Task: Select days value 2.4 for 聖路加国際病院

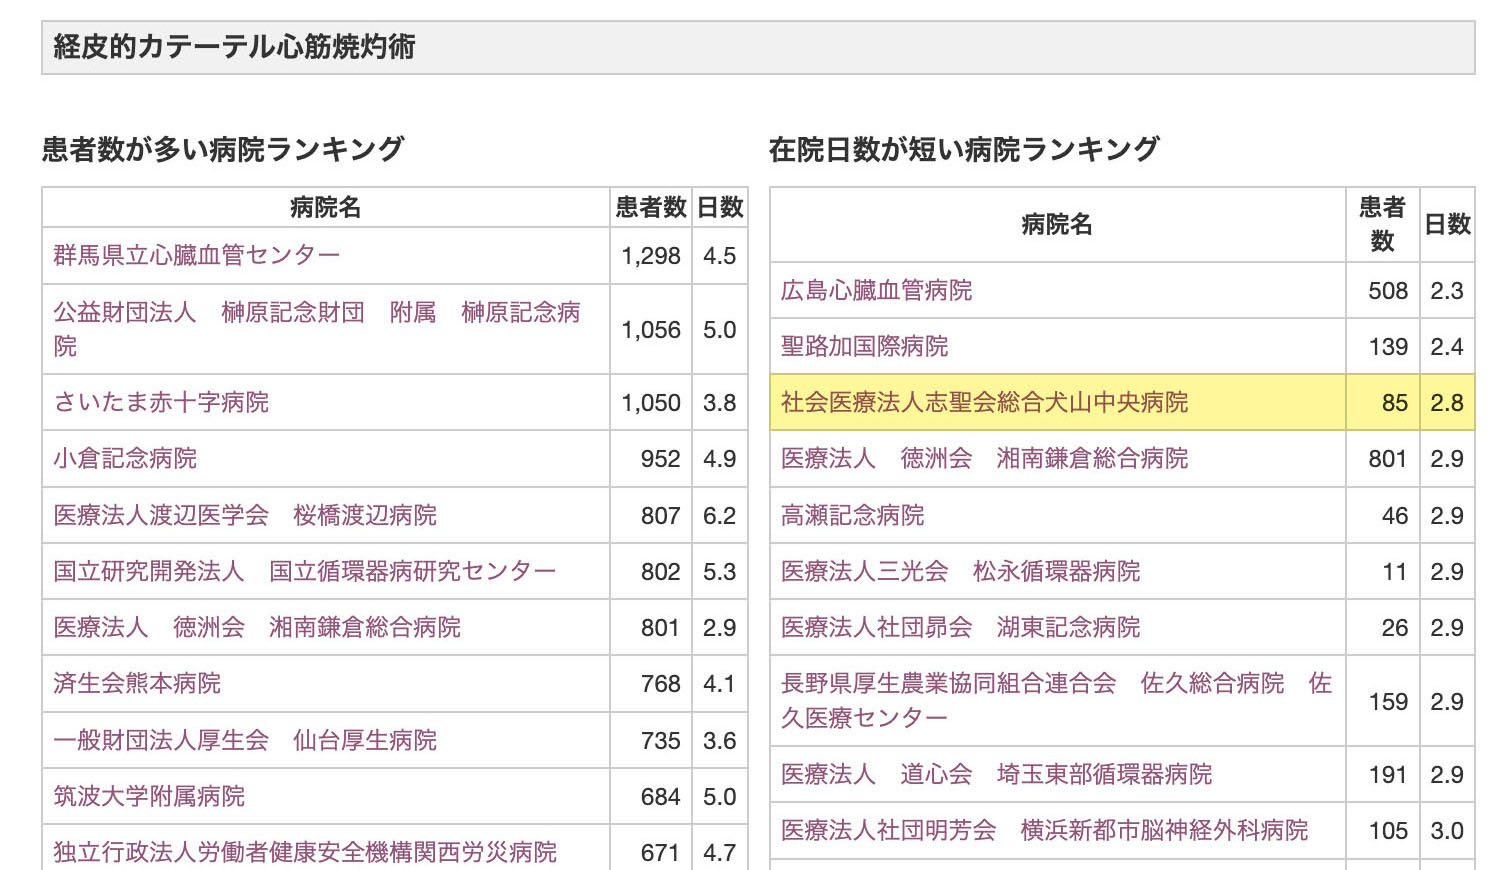Action: [1447, 347]
